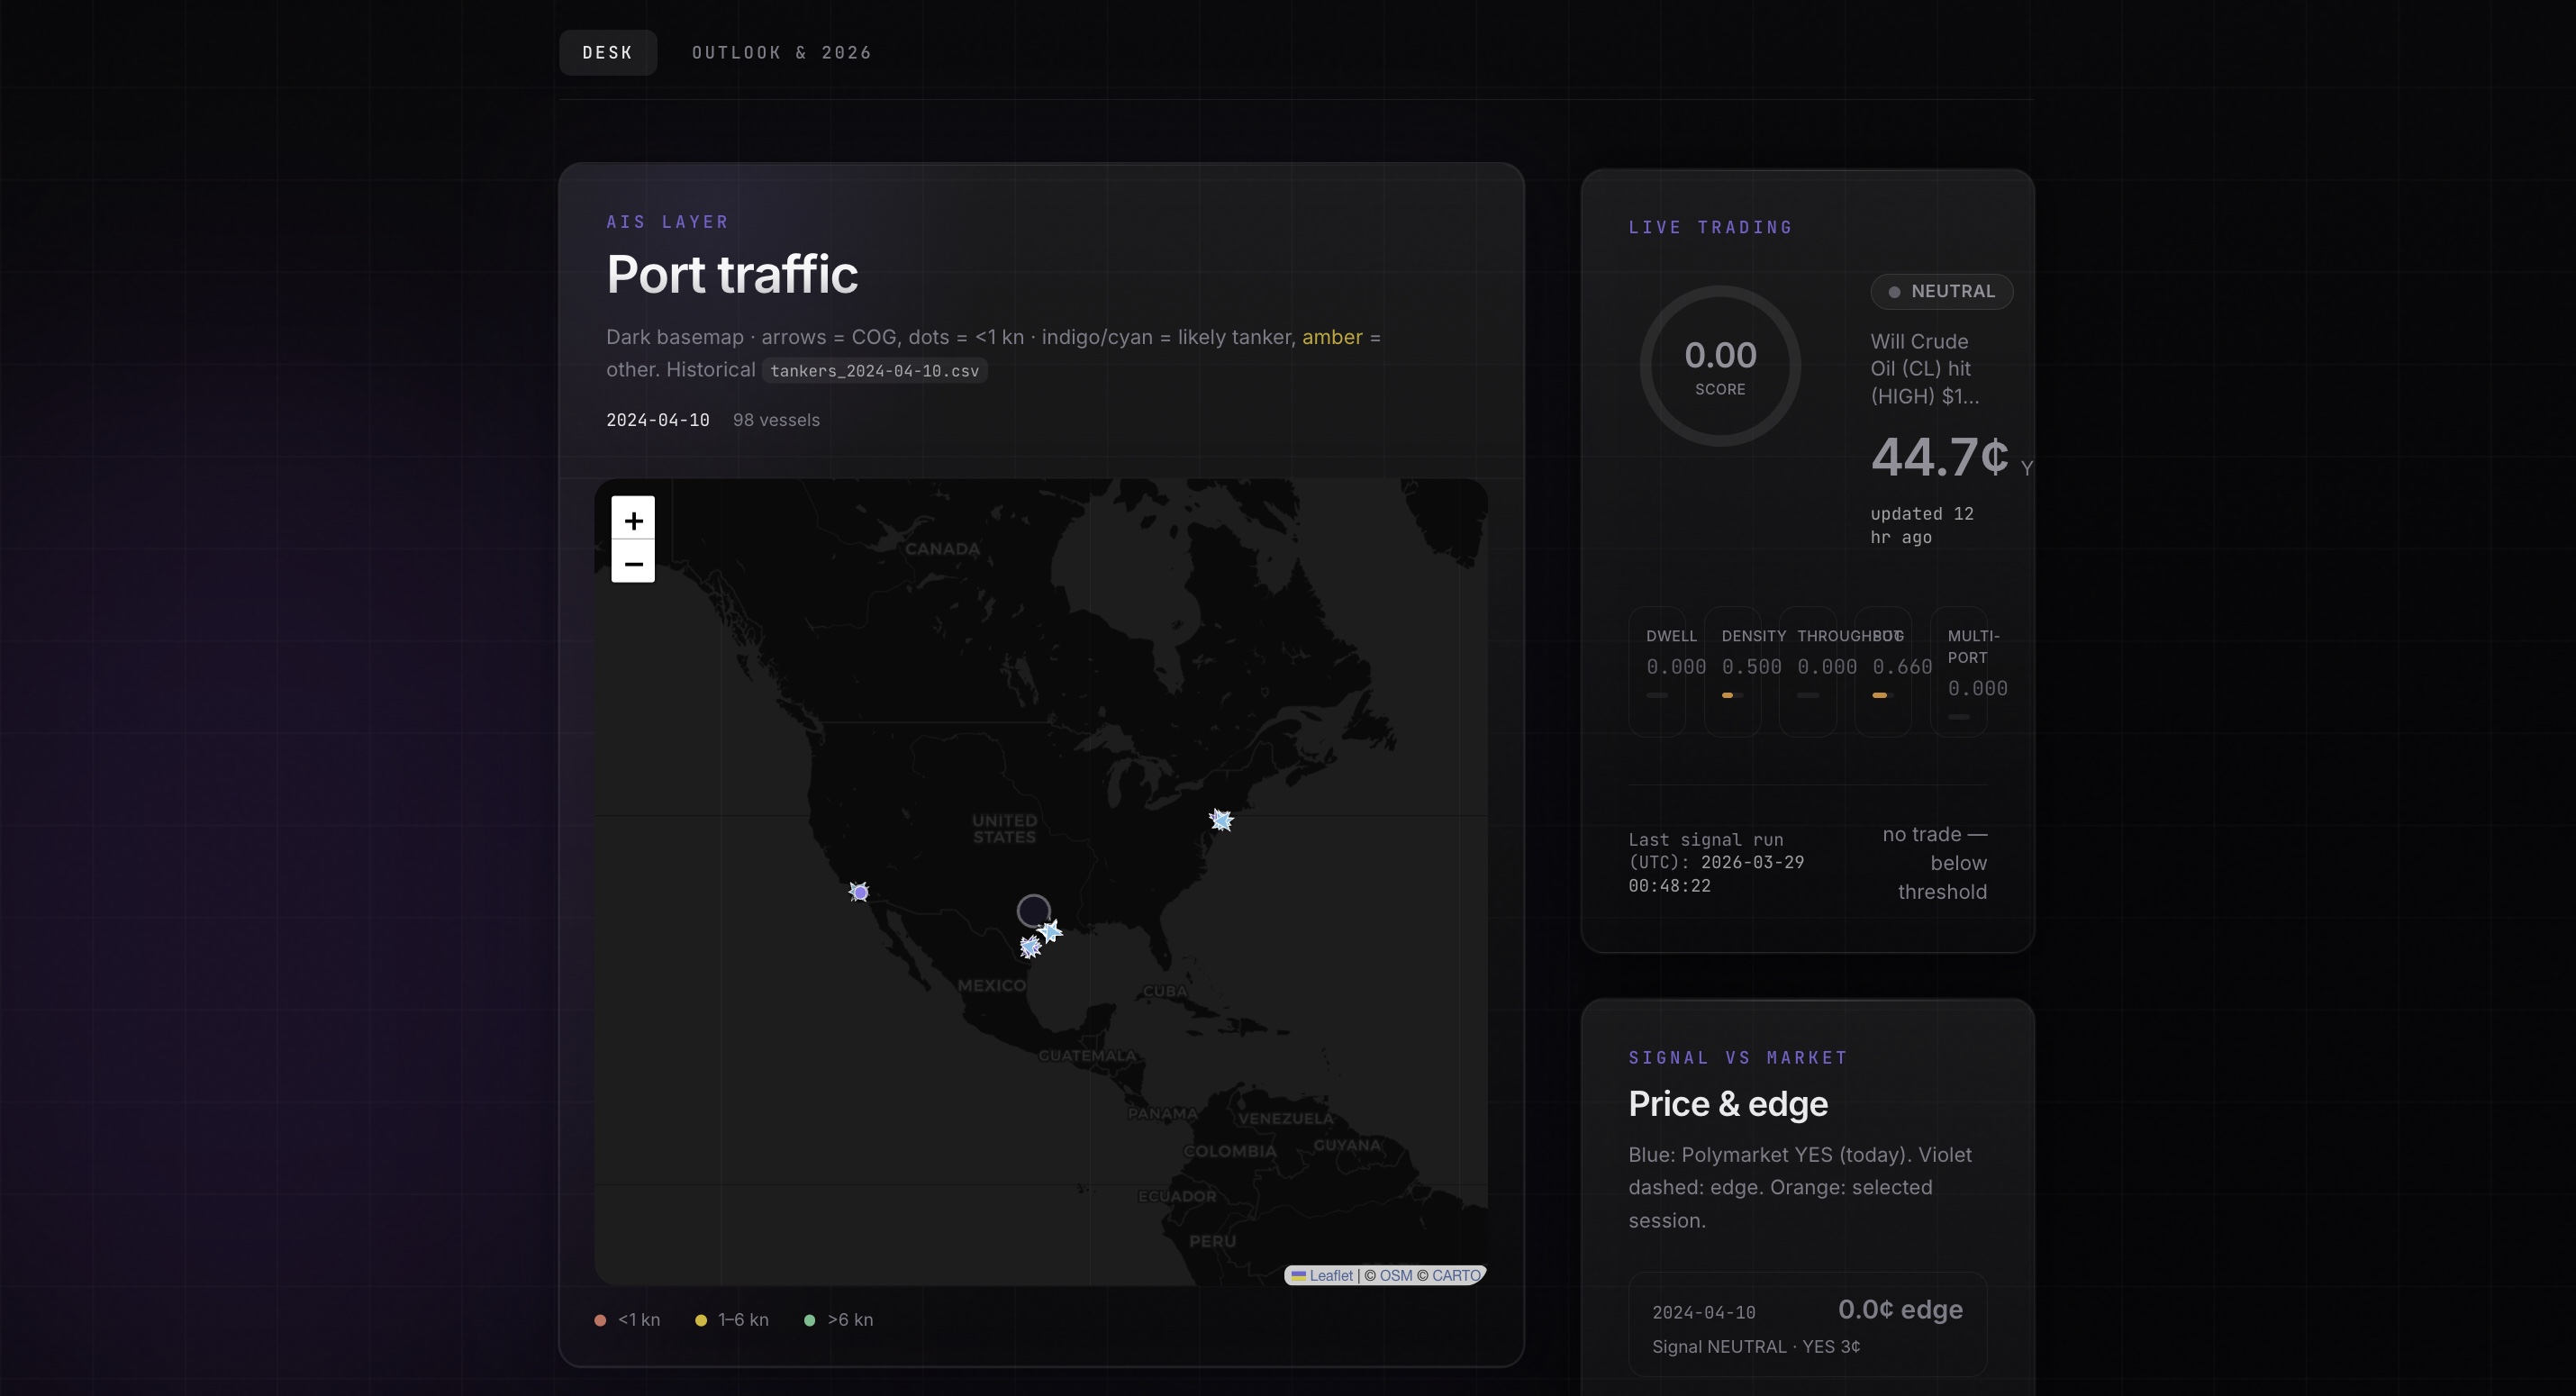Select the vessel cluster near Houston coast
This screenshot has width=2576, height=1396.
click(1050, 932)
